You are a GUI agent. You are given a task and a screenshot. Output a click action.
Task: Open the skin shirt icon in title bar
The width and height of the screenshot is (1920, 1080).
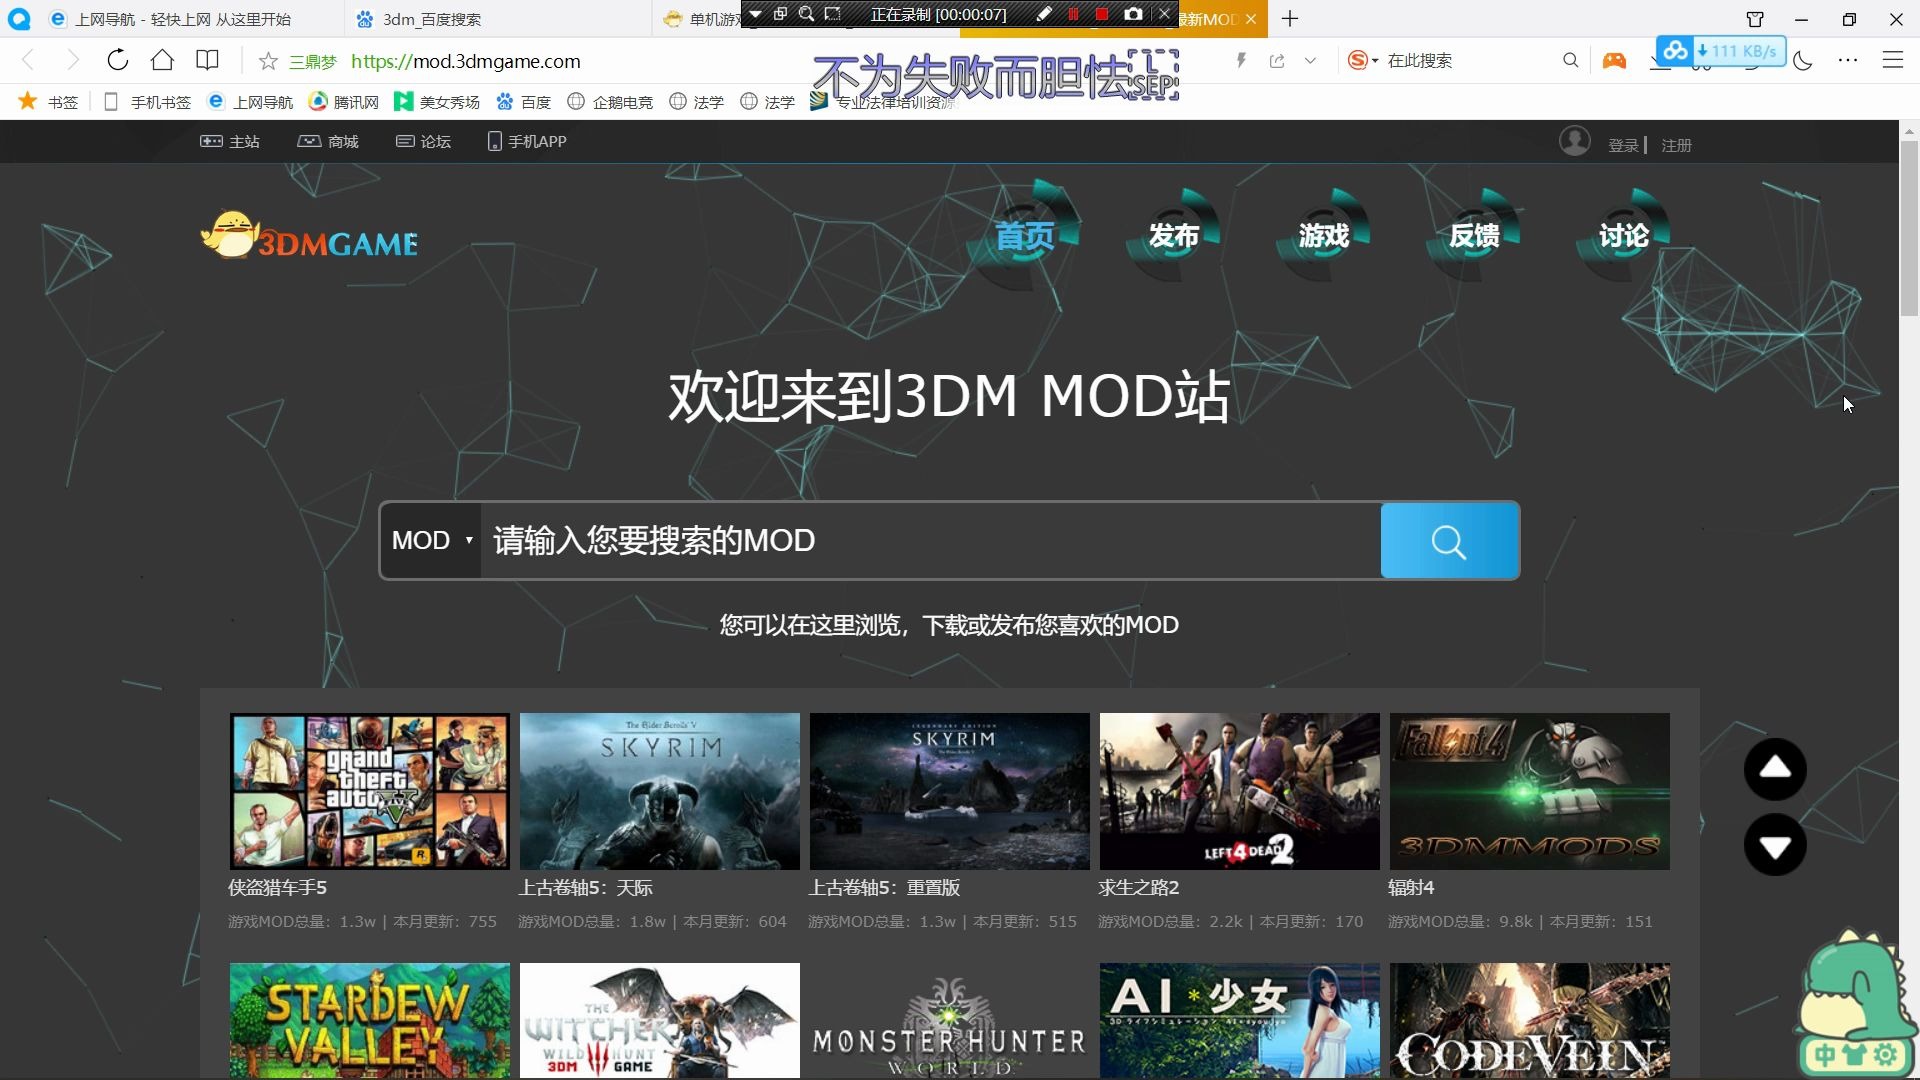[x=1755, y=19]
